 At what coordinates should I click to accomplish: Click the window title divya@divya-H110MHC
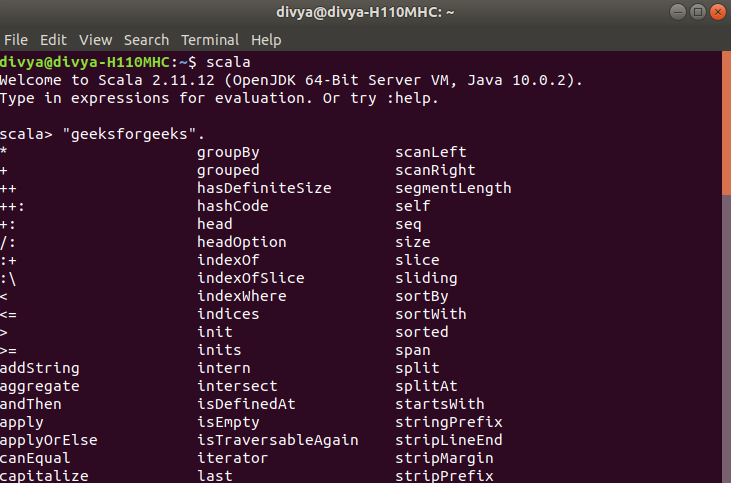(x=365, y=12)
